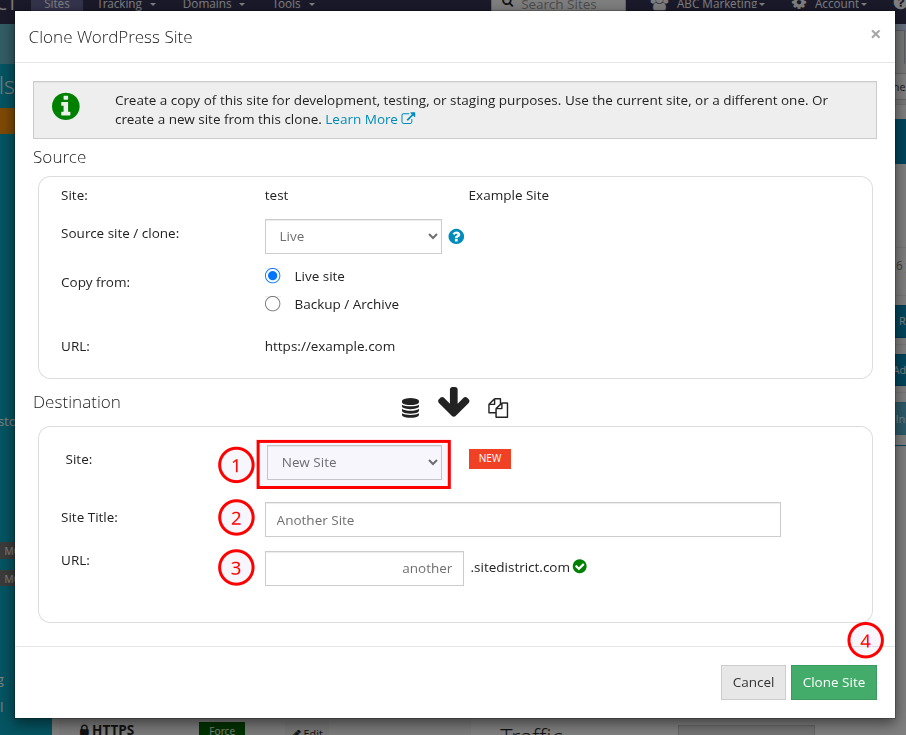Click the blue help question mark icon
The height and width of the screenshot is (735, 906).
pyautogui.click(x=456, y=237)
